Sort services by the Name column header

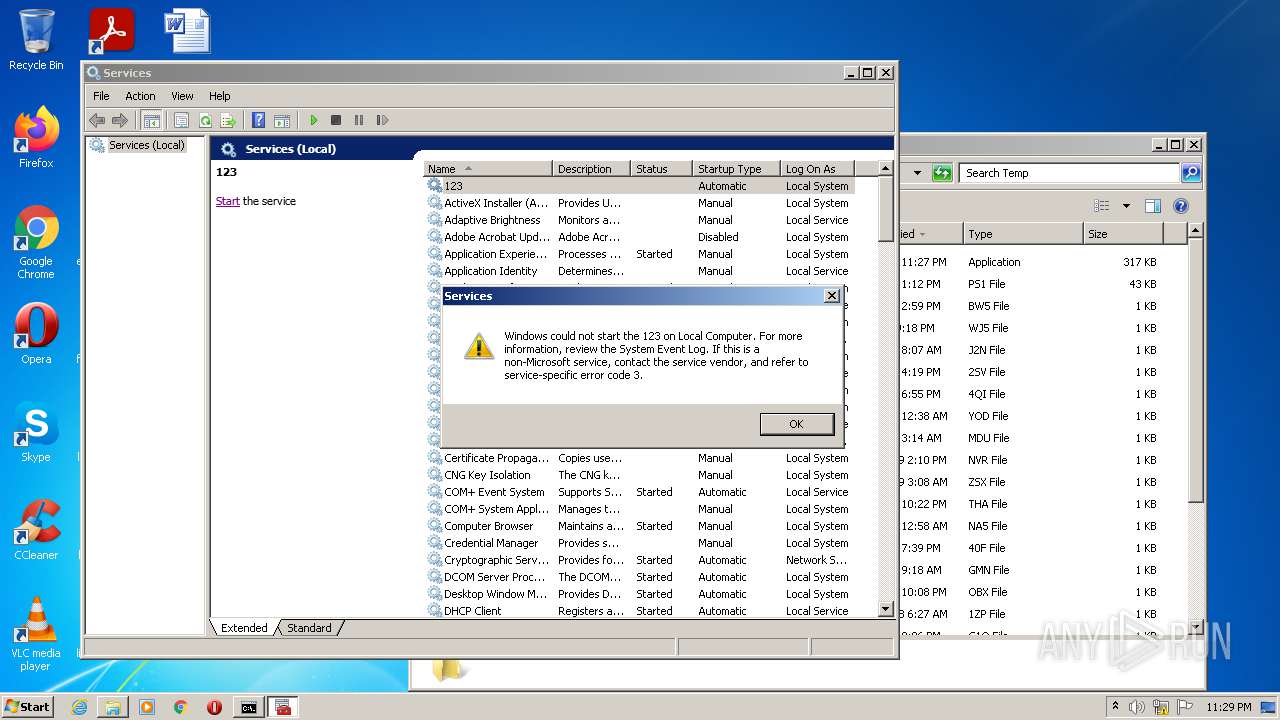(x=488, y=168)
